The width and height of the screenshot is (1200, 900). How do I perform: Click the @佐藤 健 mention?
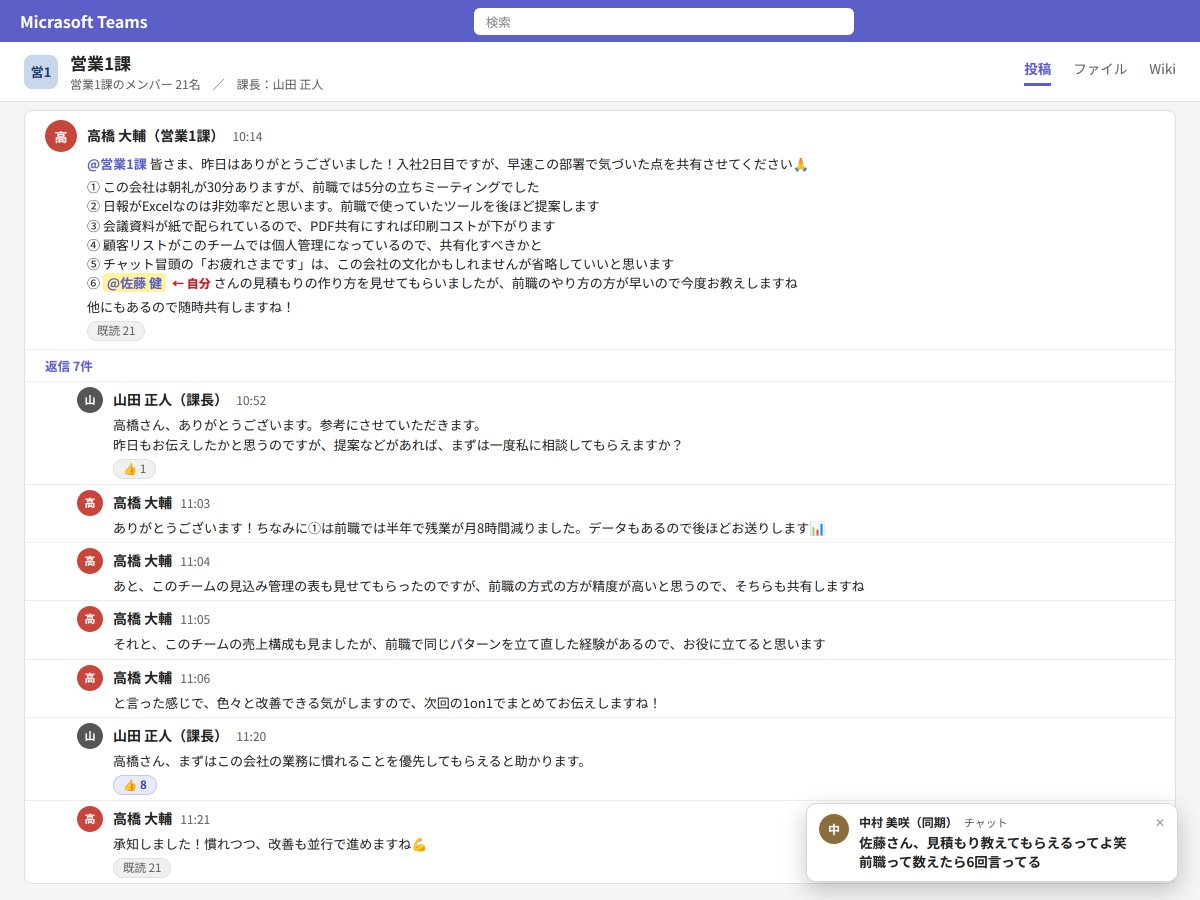point(135,283)
